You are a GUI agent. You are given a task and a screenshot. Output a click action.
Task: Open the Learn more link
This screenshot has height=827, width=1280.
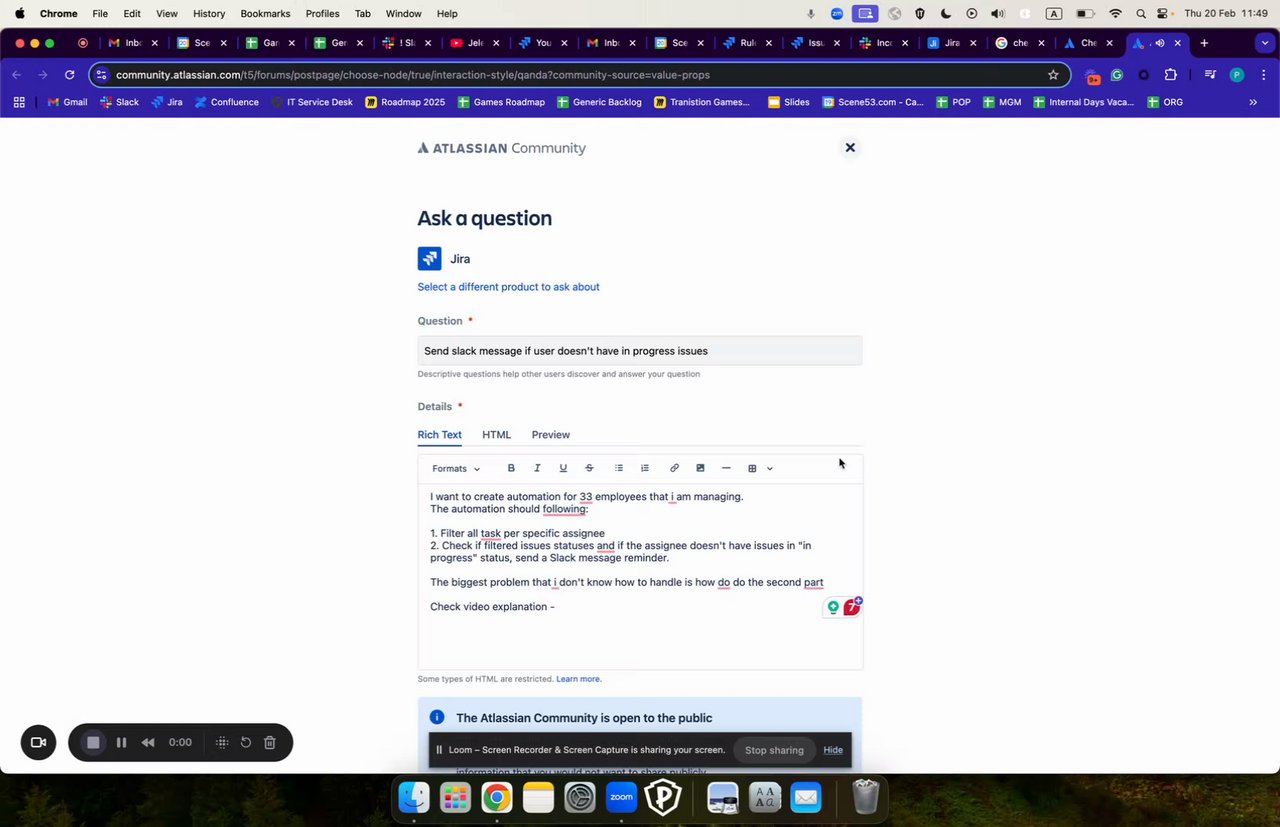pos(579,679)
